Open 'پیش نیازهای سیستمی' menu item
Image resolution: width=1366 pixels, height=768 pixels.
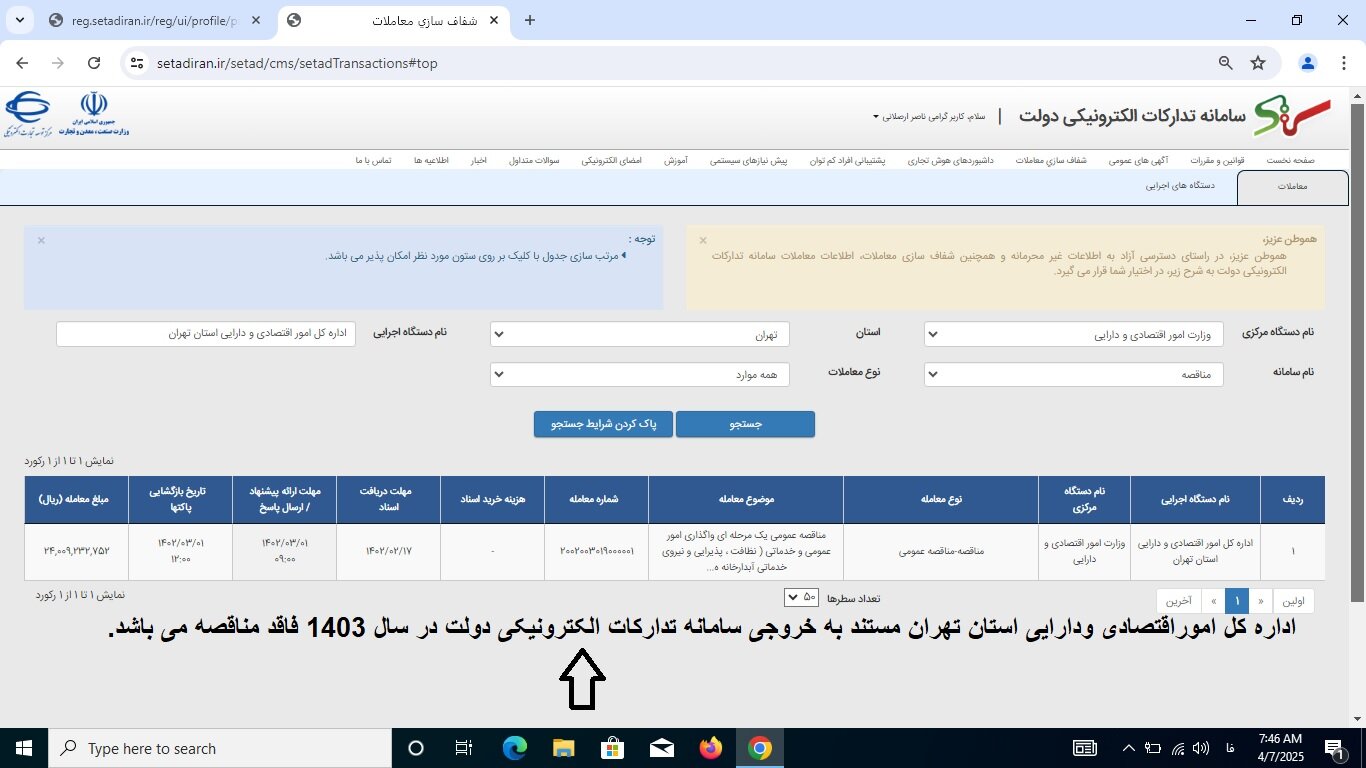tap(749, 160)
